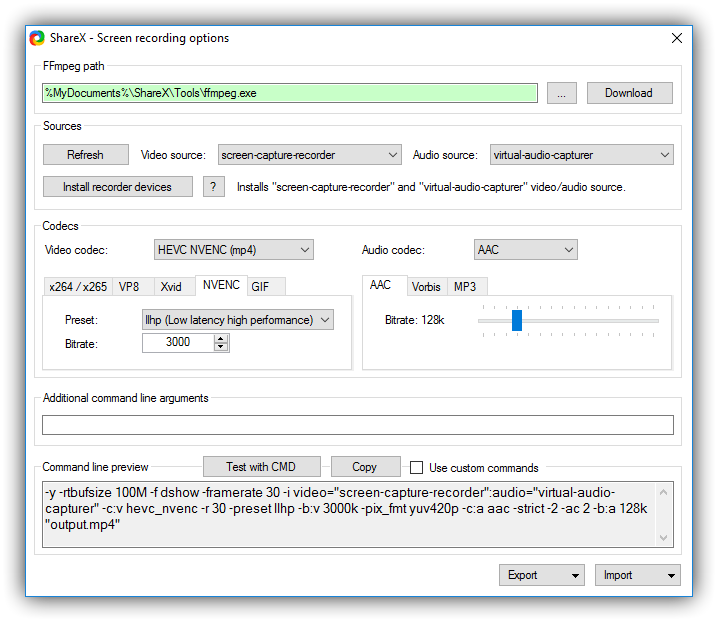718x622 pixels.
Task: Decrease video bitrate with down arrow
Action: tap(221, 347)
